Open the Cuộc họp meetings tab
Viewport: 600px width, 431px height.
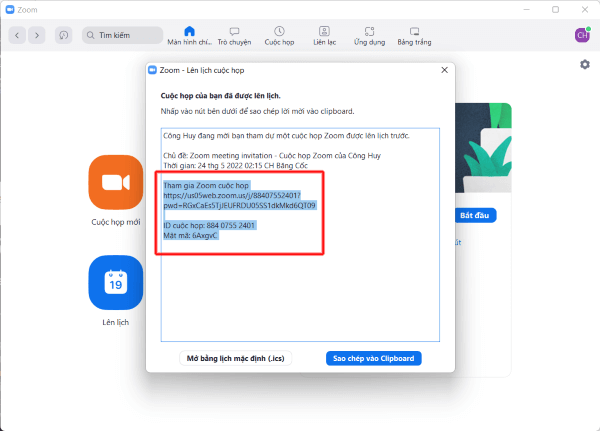pyautogui.click(x=279, y=36)
